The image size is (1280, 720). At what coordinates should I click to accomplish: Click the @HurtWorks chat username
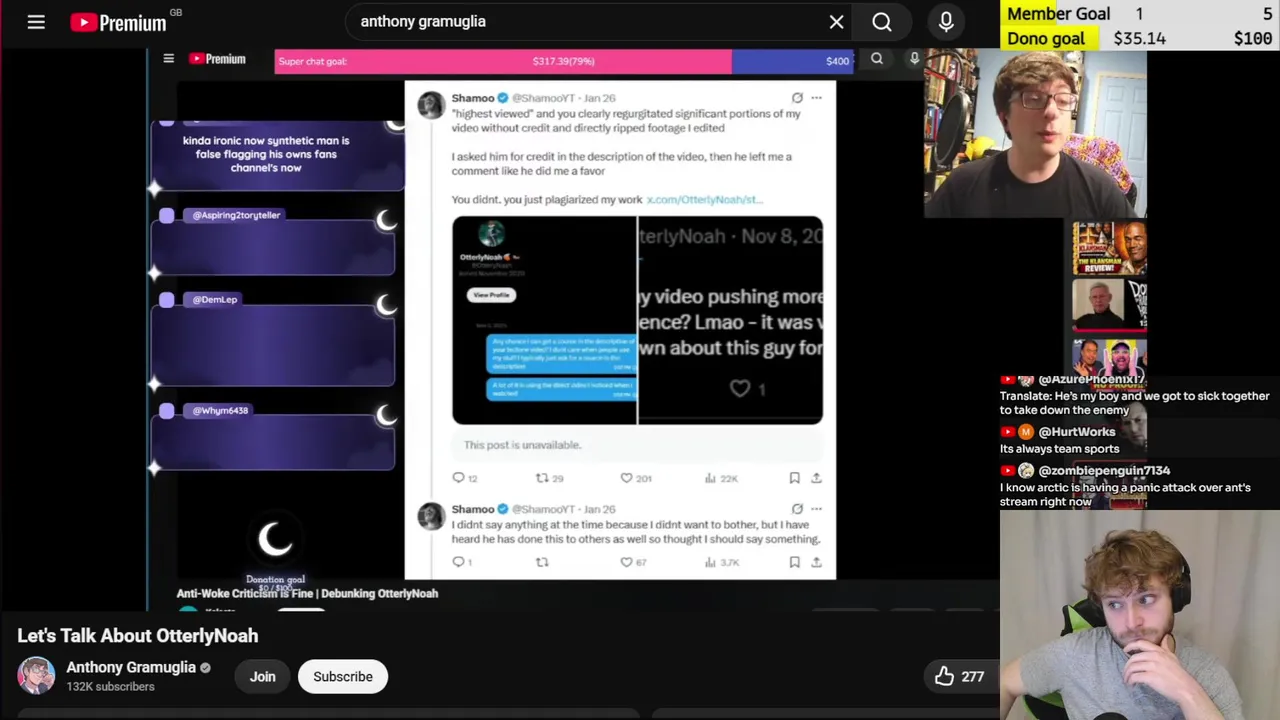tap(1076, 432)
